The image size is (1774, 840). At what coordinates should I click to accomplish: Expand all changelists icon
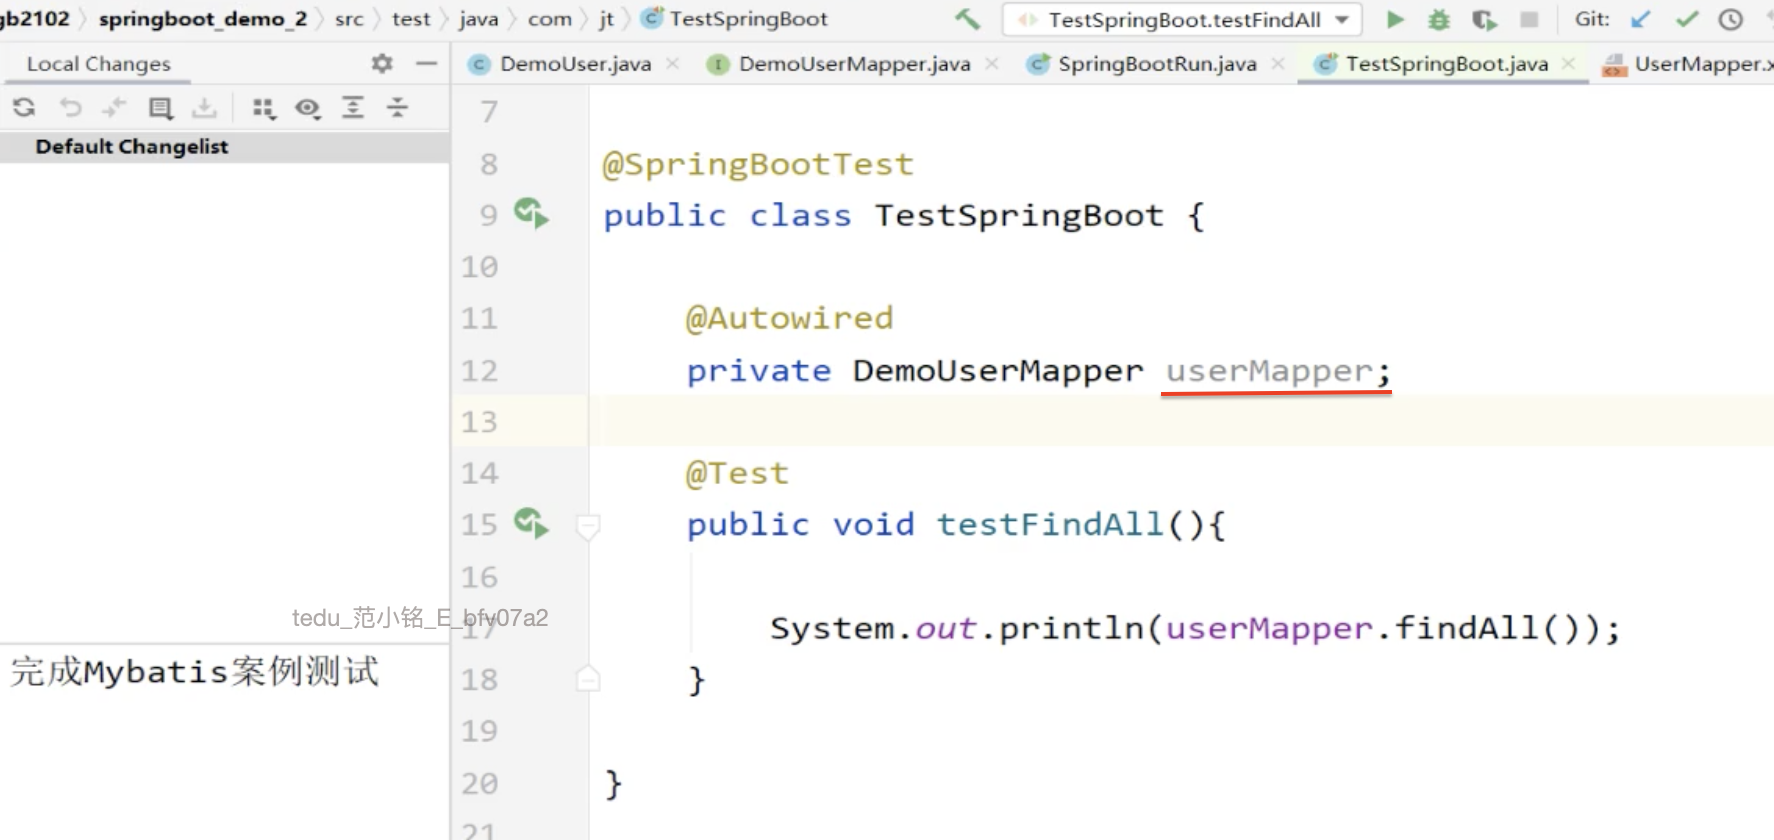pyautogui.click(x=353, y=107)
